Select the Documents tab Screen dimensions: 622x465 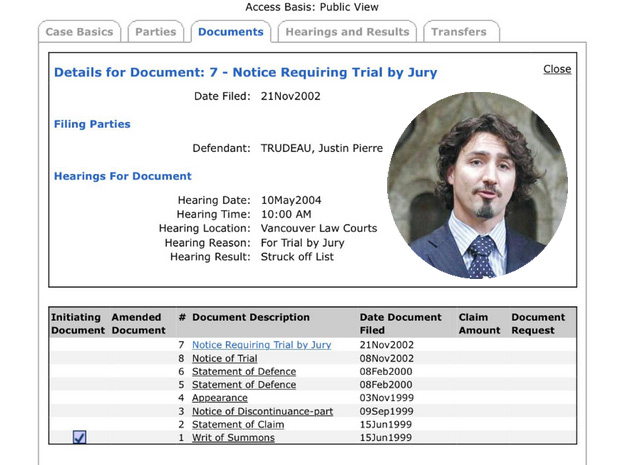tap(231, 32)
